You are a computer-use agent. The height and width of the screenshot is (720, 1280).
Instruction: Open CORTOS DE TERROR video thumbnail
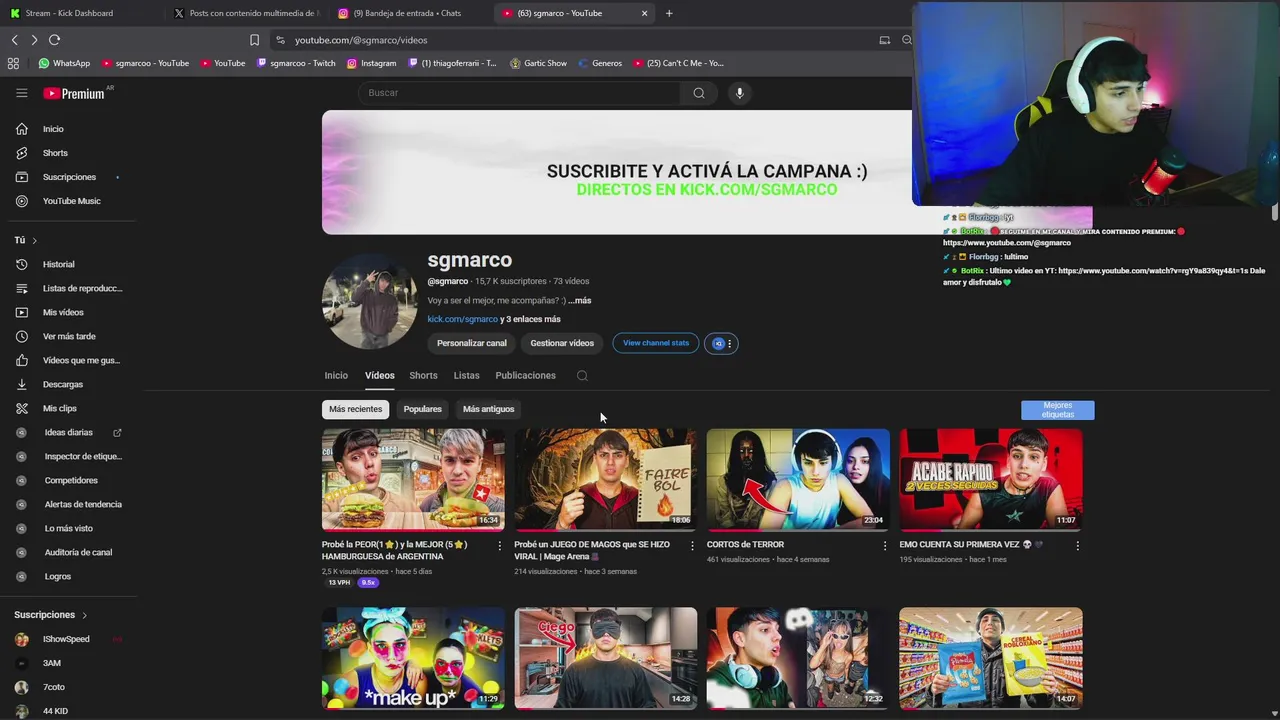(x=798, y=479)
